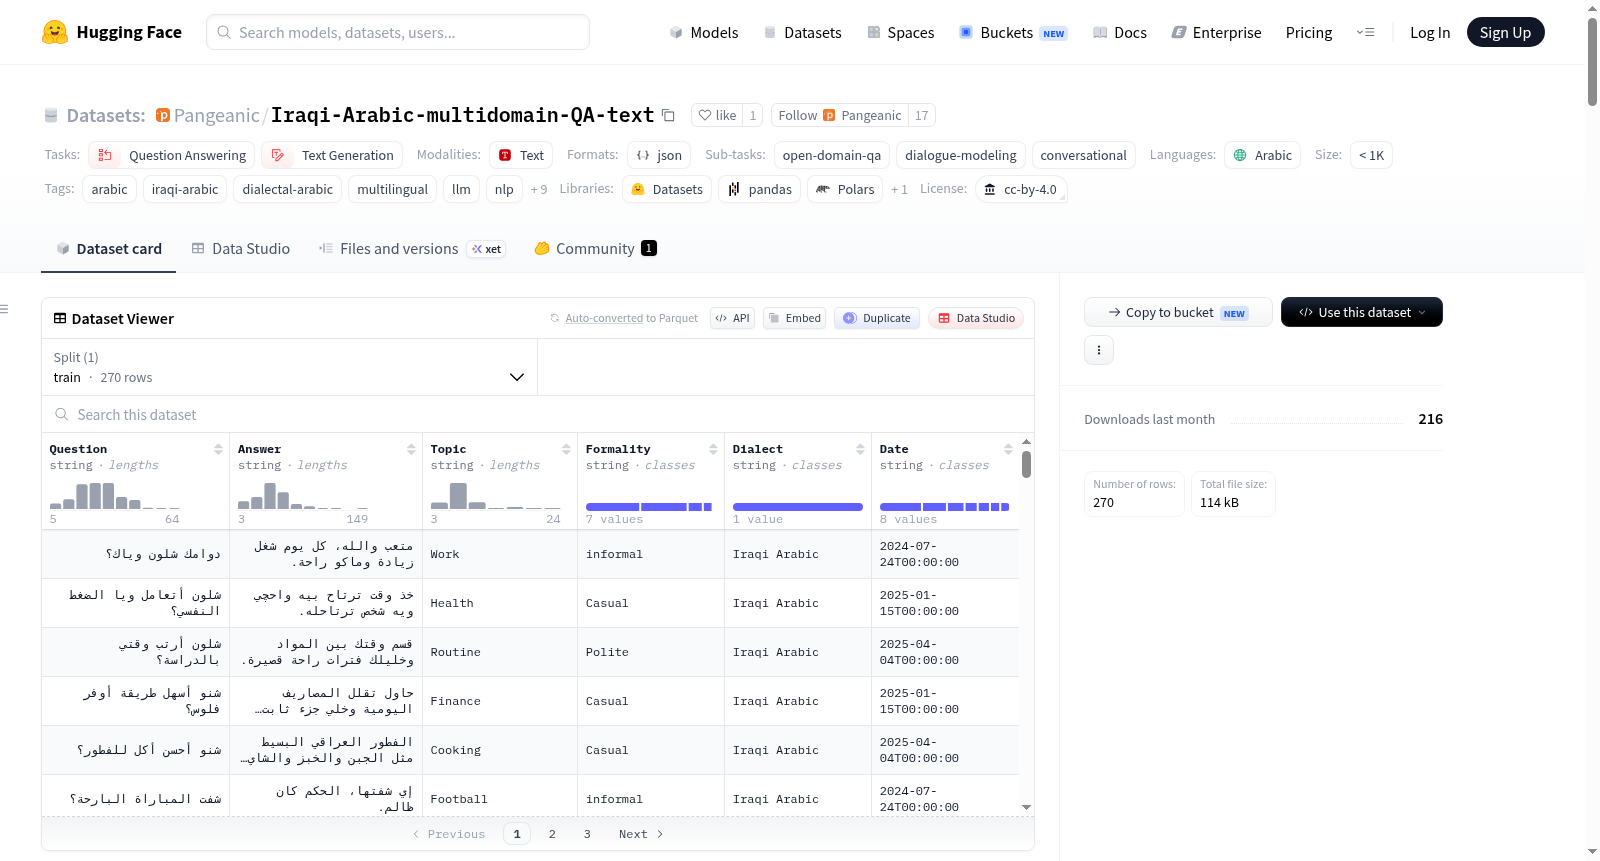1600x861 pixels.
Task: Click the Embed button
Action: pos(794,318)
